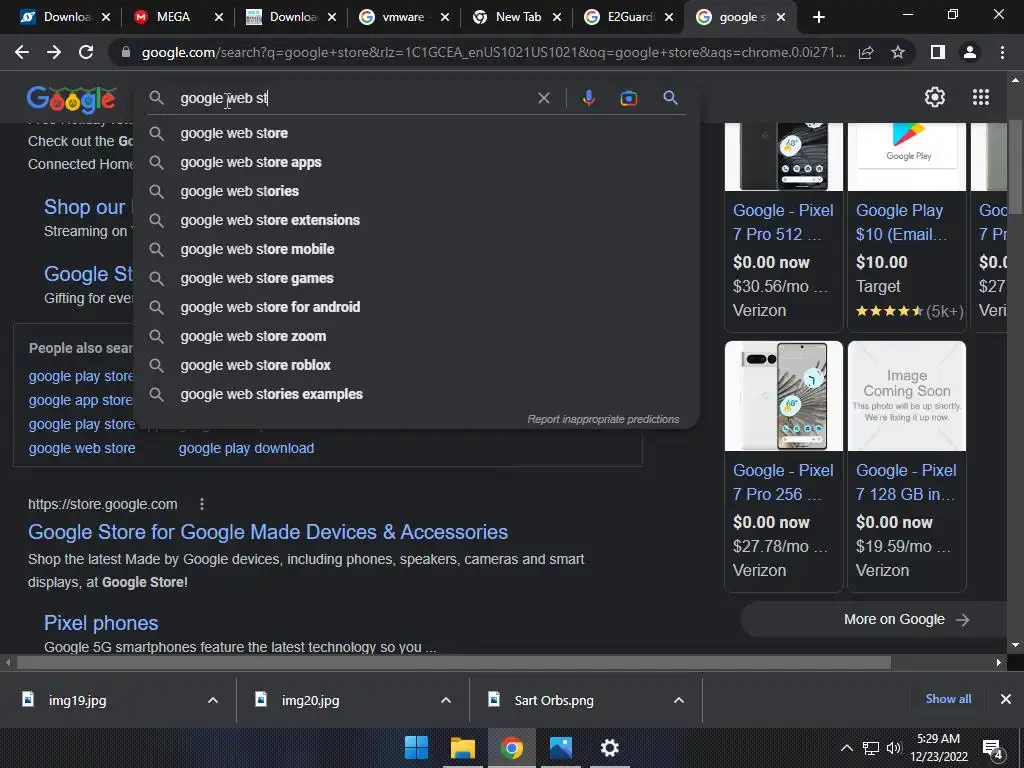Select suggestion 'google web store zoom'
The width and height of the screenshot is (1024, 768).
417,336
